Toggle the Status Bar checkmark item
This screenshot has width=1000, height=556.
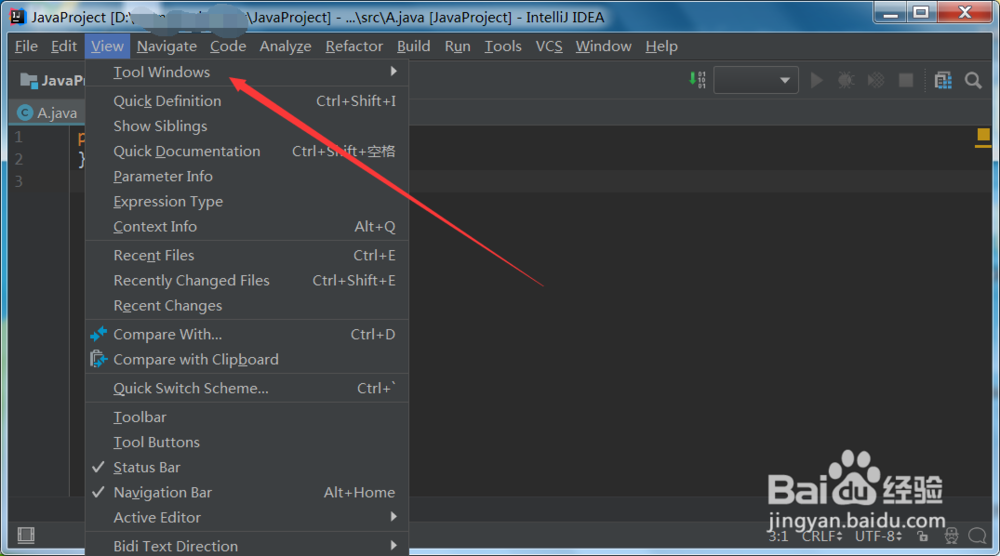(247, 467)
